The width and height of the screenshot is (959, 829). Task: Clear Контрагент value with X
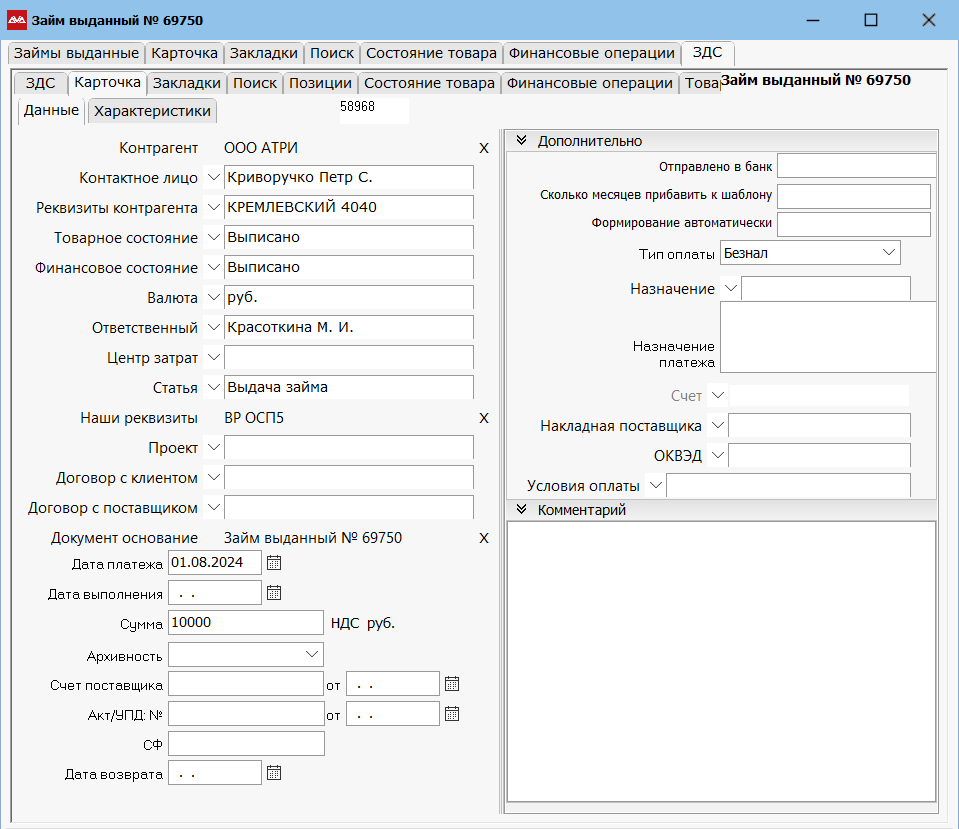tap(484, 148)
